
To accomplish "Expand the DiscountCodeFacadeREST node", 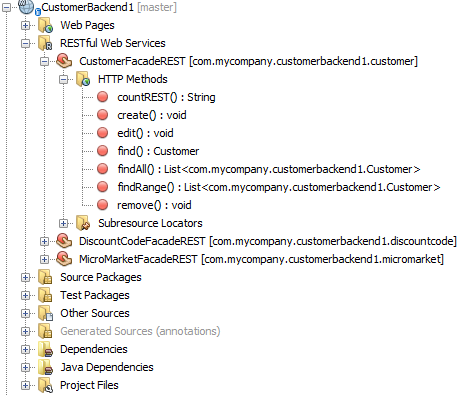I will click(x=44, y=241).
